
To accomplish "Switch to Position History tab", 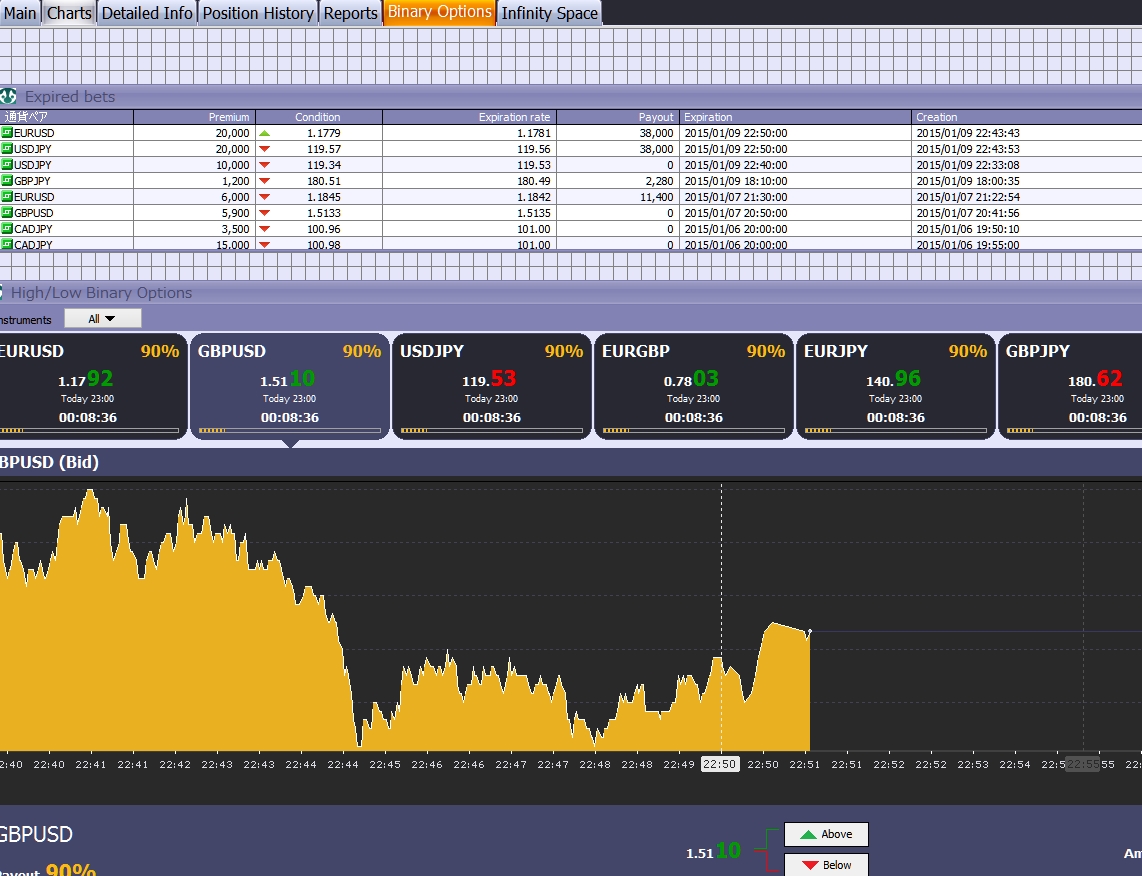I will coord(258,13).
